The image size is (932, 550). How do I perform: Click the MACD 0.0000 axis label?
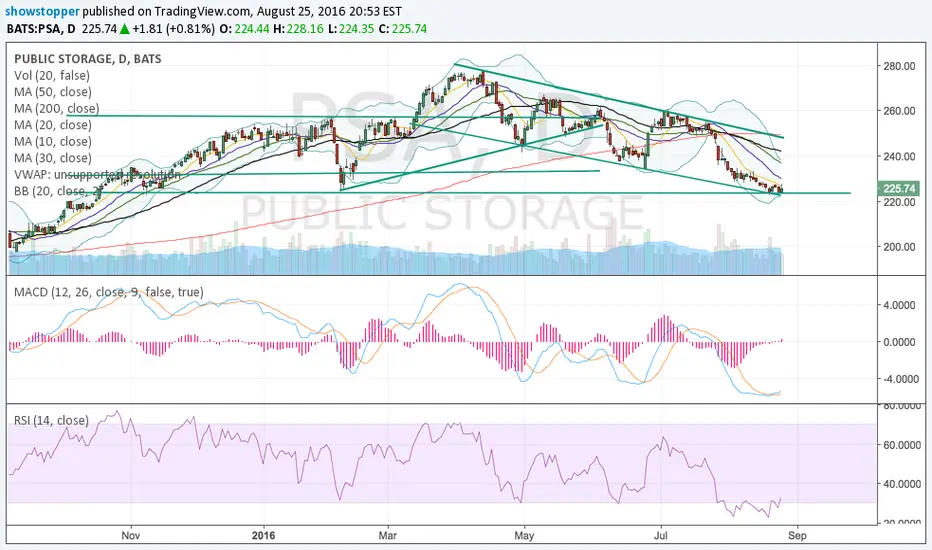click(899, 342)
